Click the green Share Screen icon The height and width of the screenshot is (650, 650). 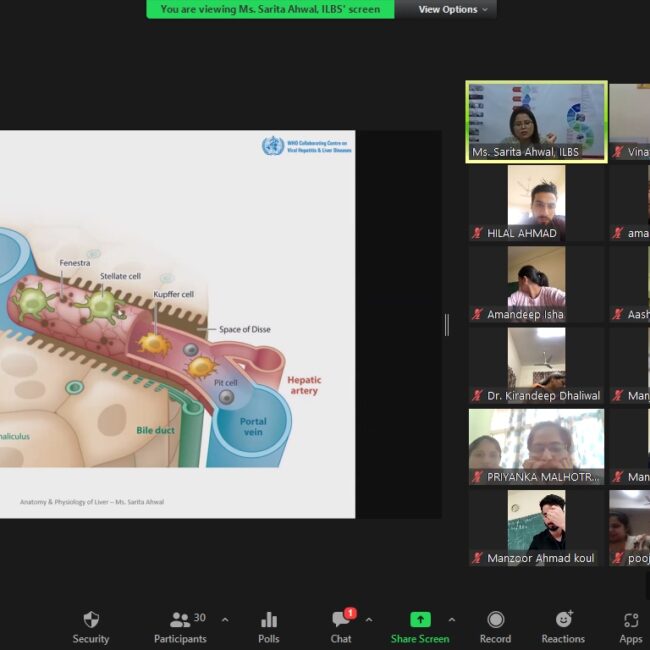[420, 620]
